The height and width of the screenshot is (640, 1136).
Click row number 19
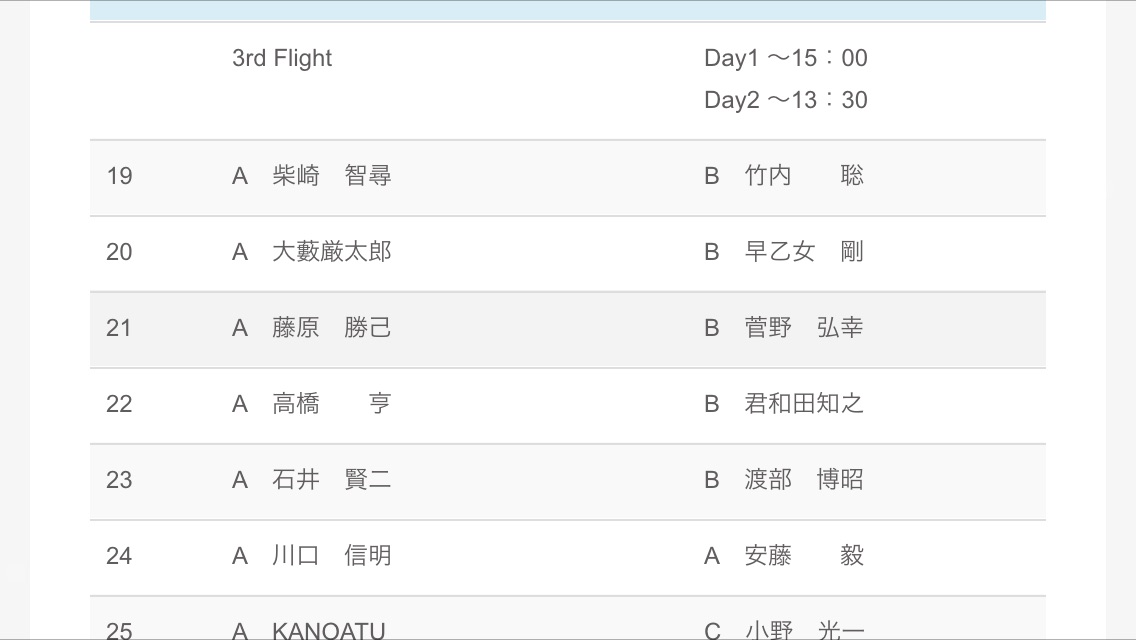pos(119,177)
